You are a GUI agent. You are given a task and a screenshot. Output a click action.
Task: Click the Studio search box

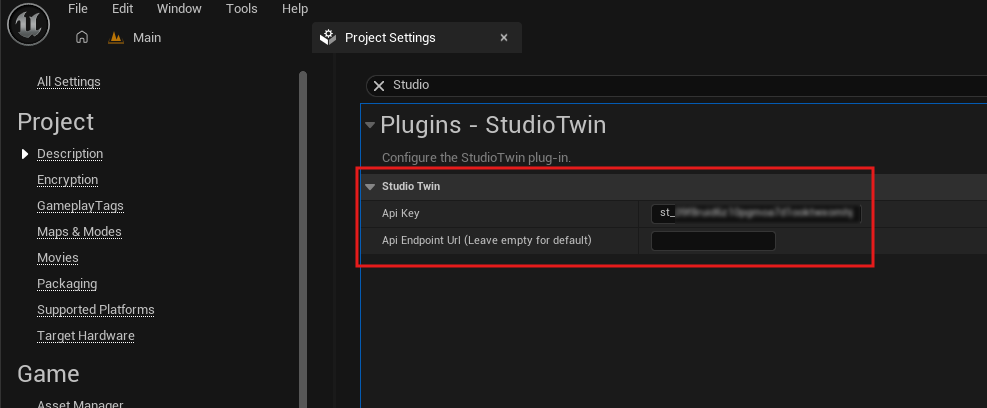tap(677, 85)
